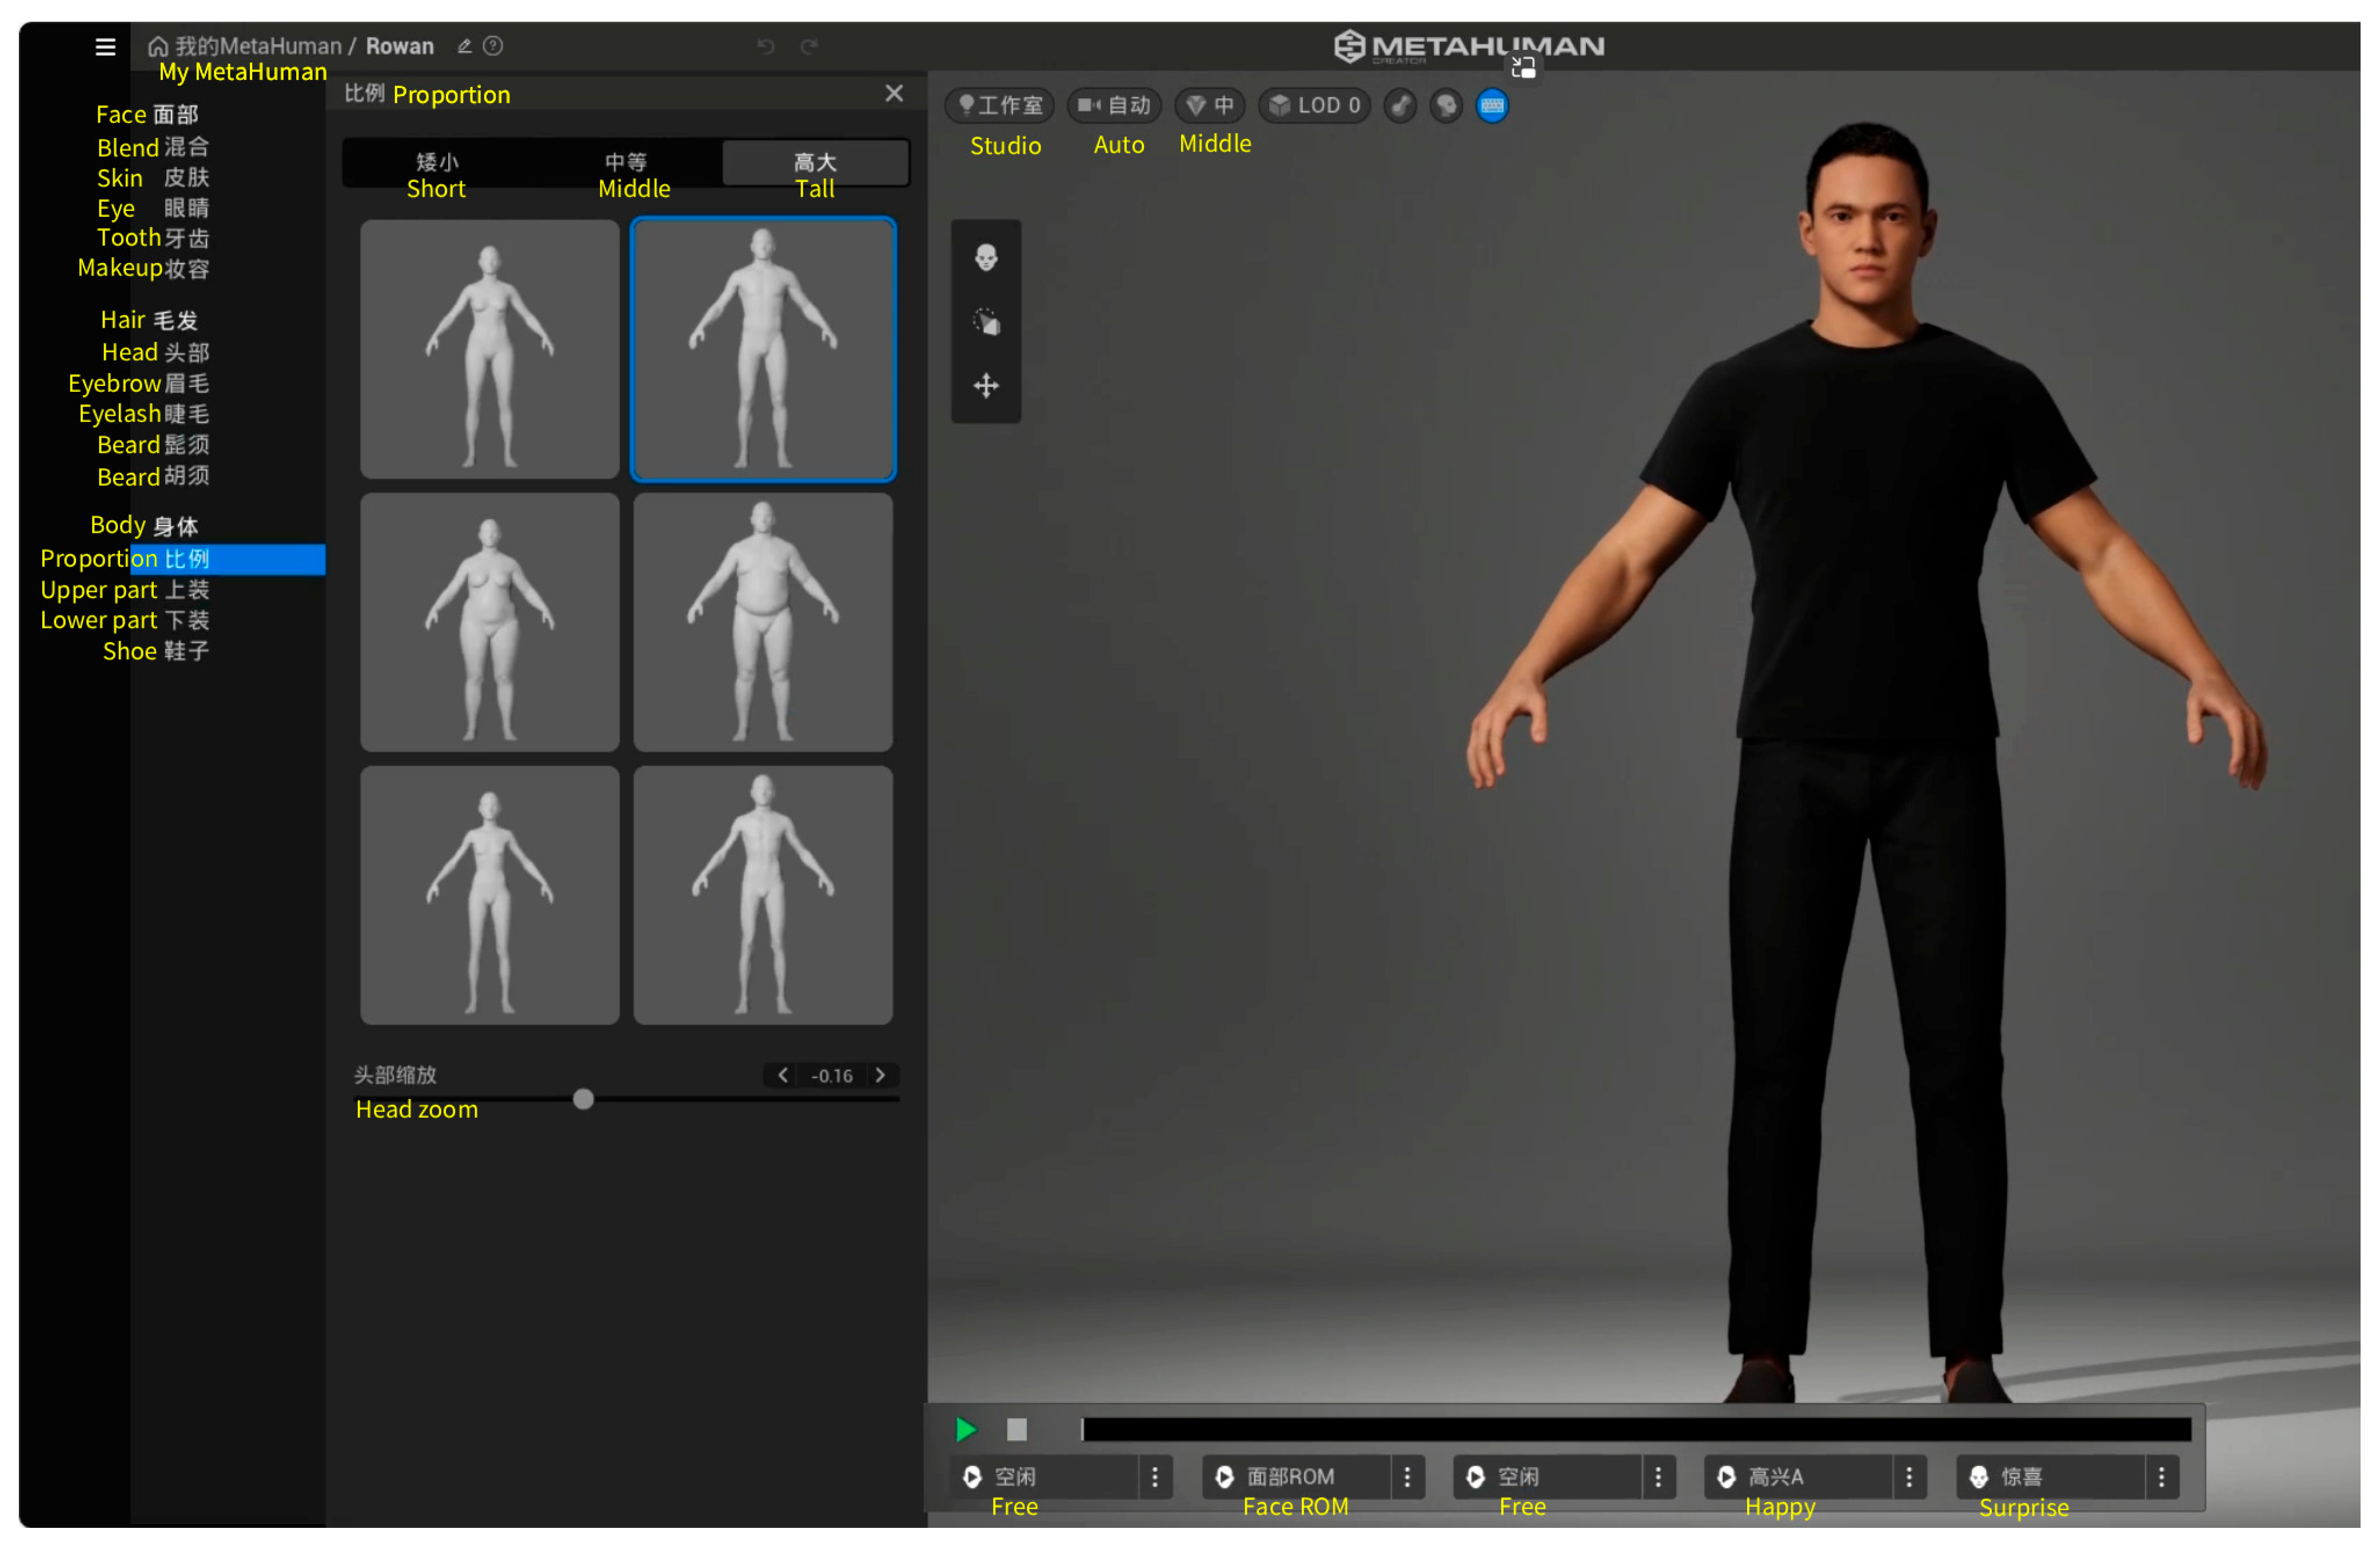2380x1545 pixels.
Task: Open the My MetaHuman breadcrumb link
Action: coord(258,46)
